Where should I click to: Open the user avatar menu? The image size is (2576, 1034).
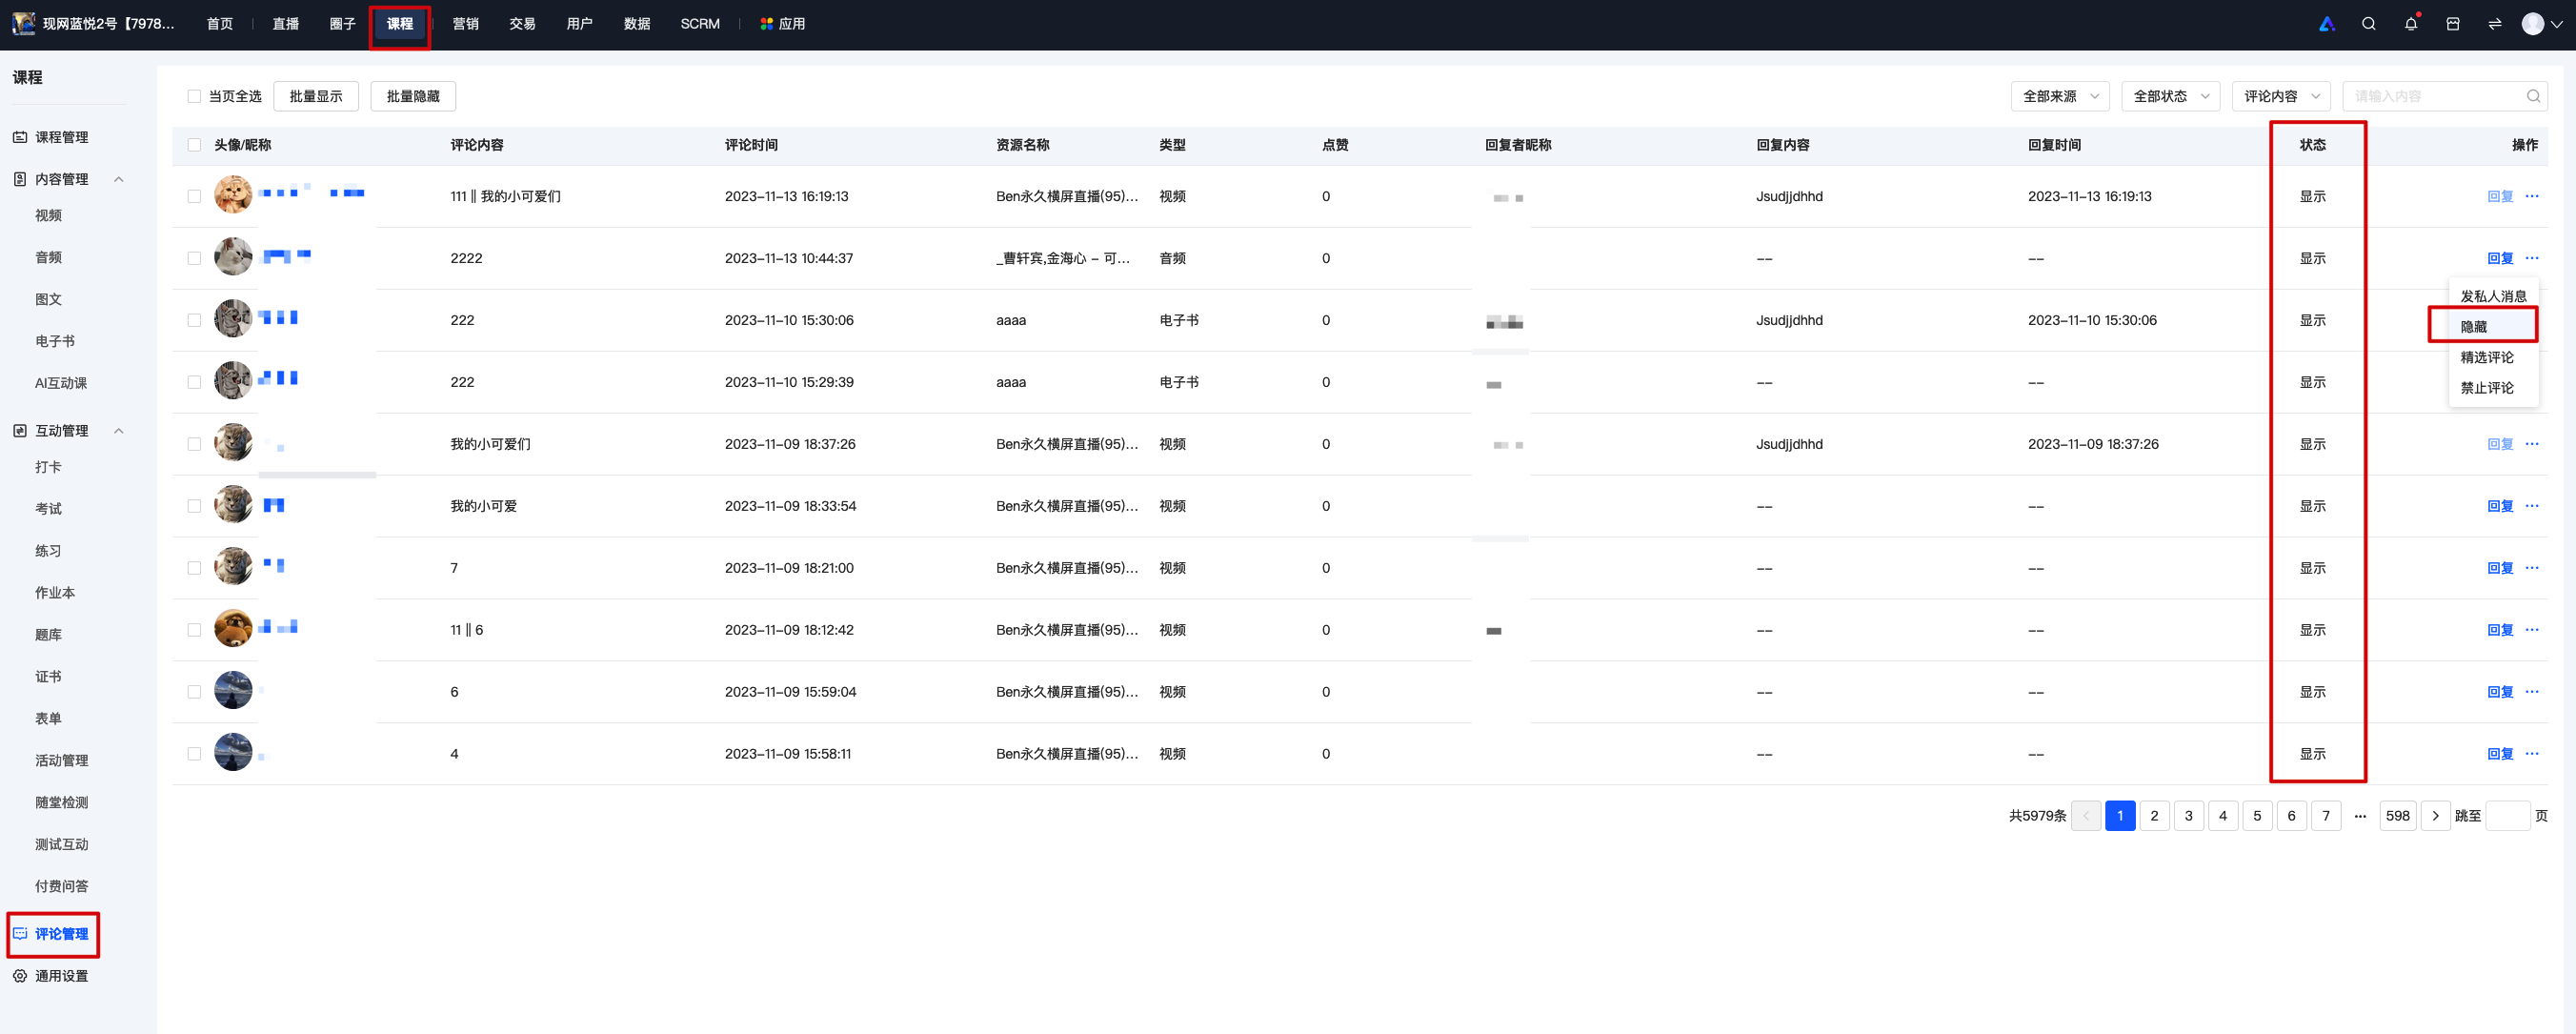2541,24
